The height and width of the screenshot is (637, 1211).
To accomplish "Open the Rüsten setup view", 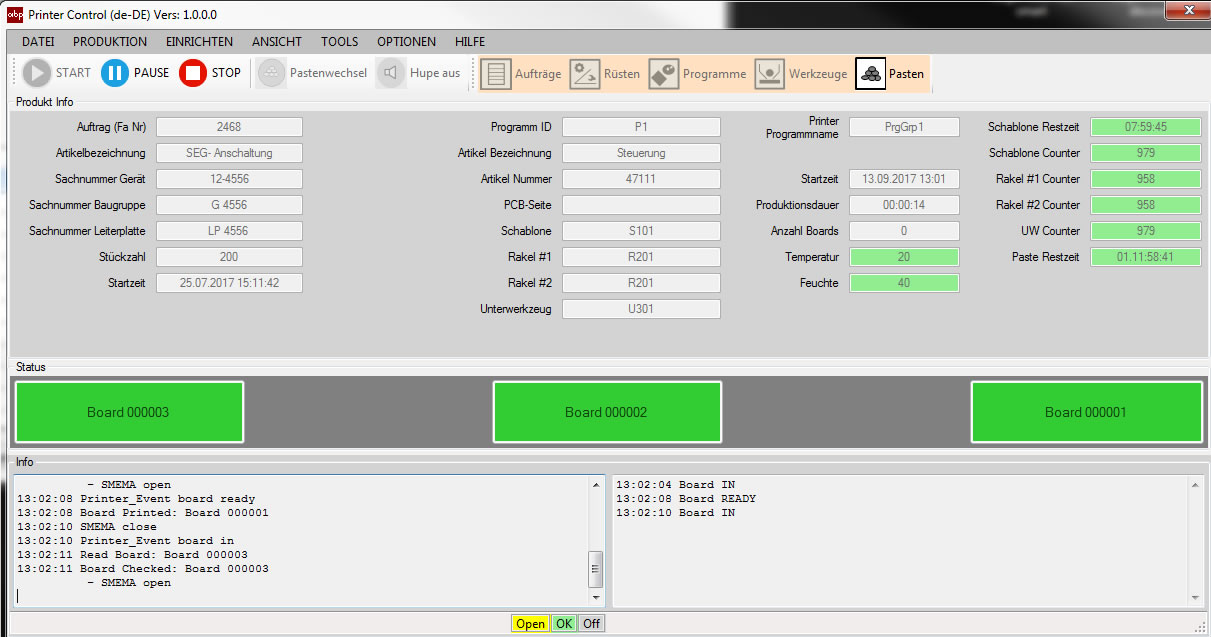I will coord(605,73).
